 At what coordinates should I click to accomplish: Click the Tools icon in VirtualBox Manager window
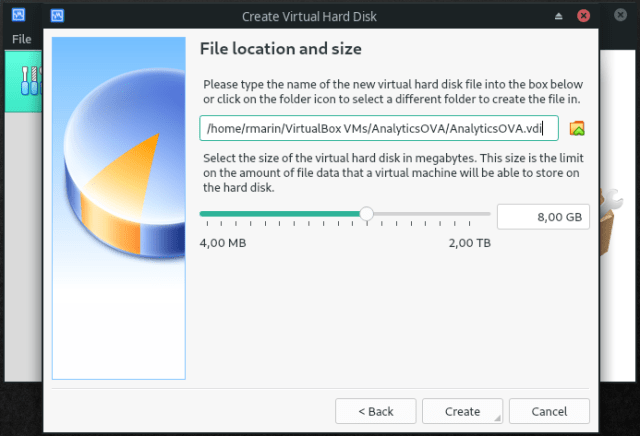coord(31,81)
